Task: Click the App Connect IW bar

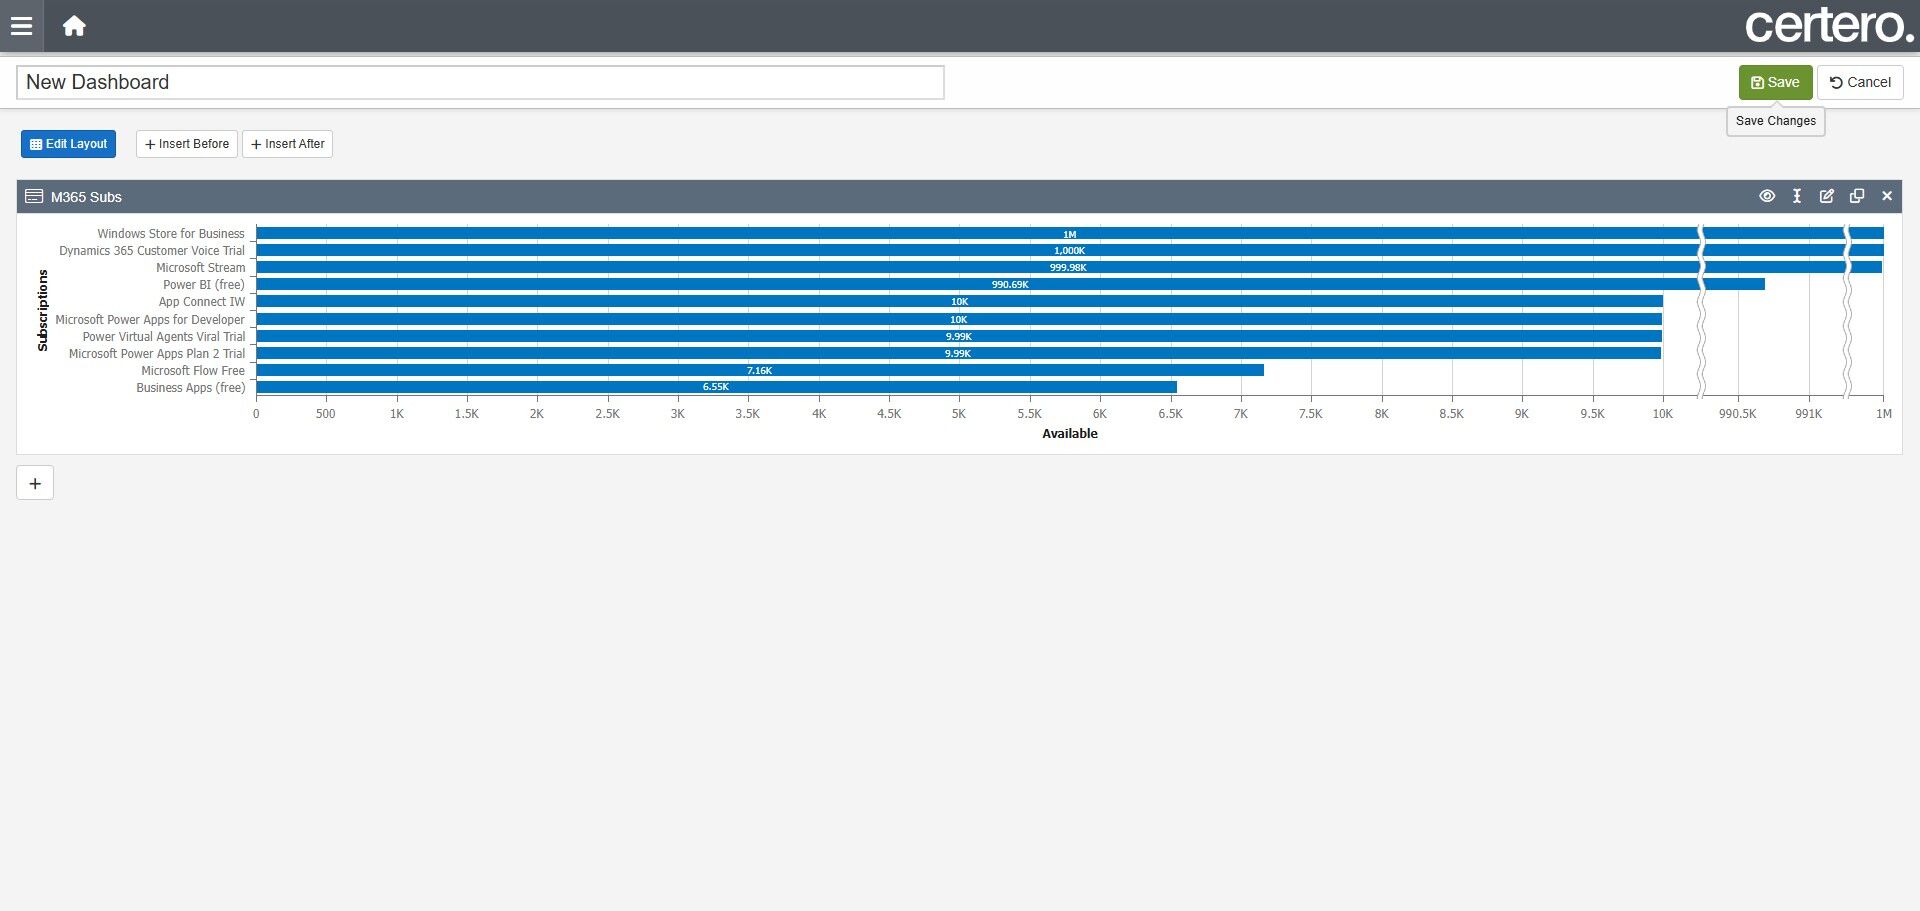Action: tap(959, 301)
